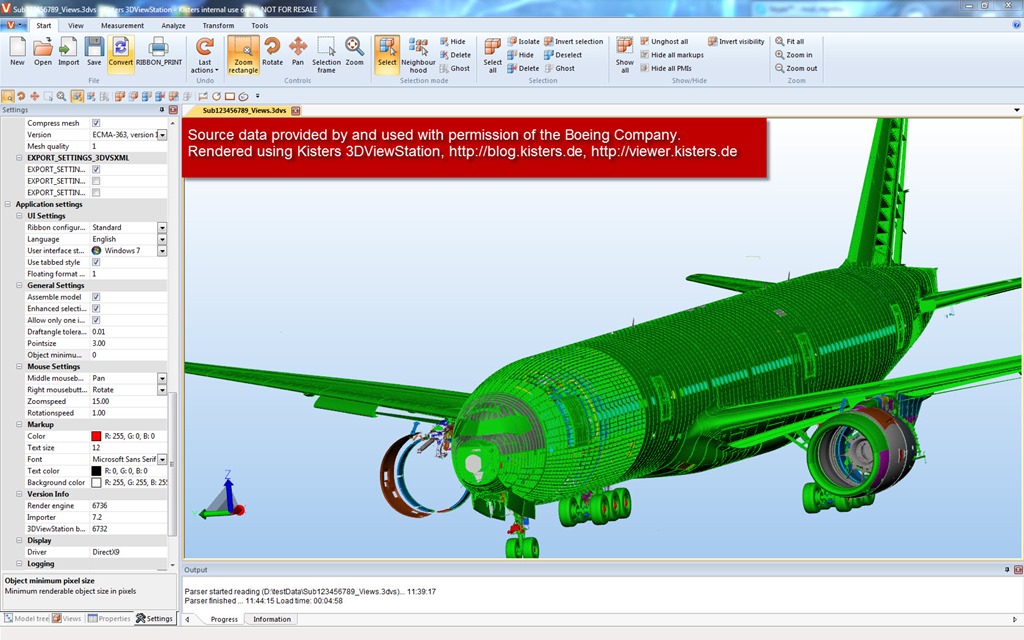Click the Zoomspeed value field
This screenshot has height=640, width=1024.
coord(128,402)
